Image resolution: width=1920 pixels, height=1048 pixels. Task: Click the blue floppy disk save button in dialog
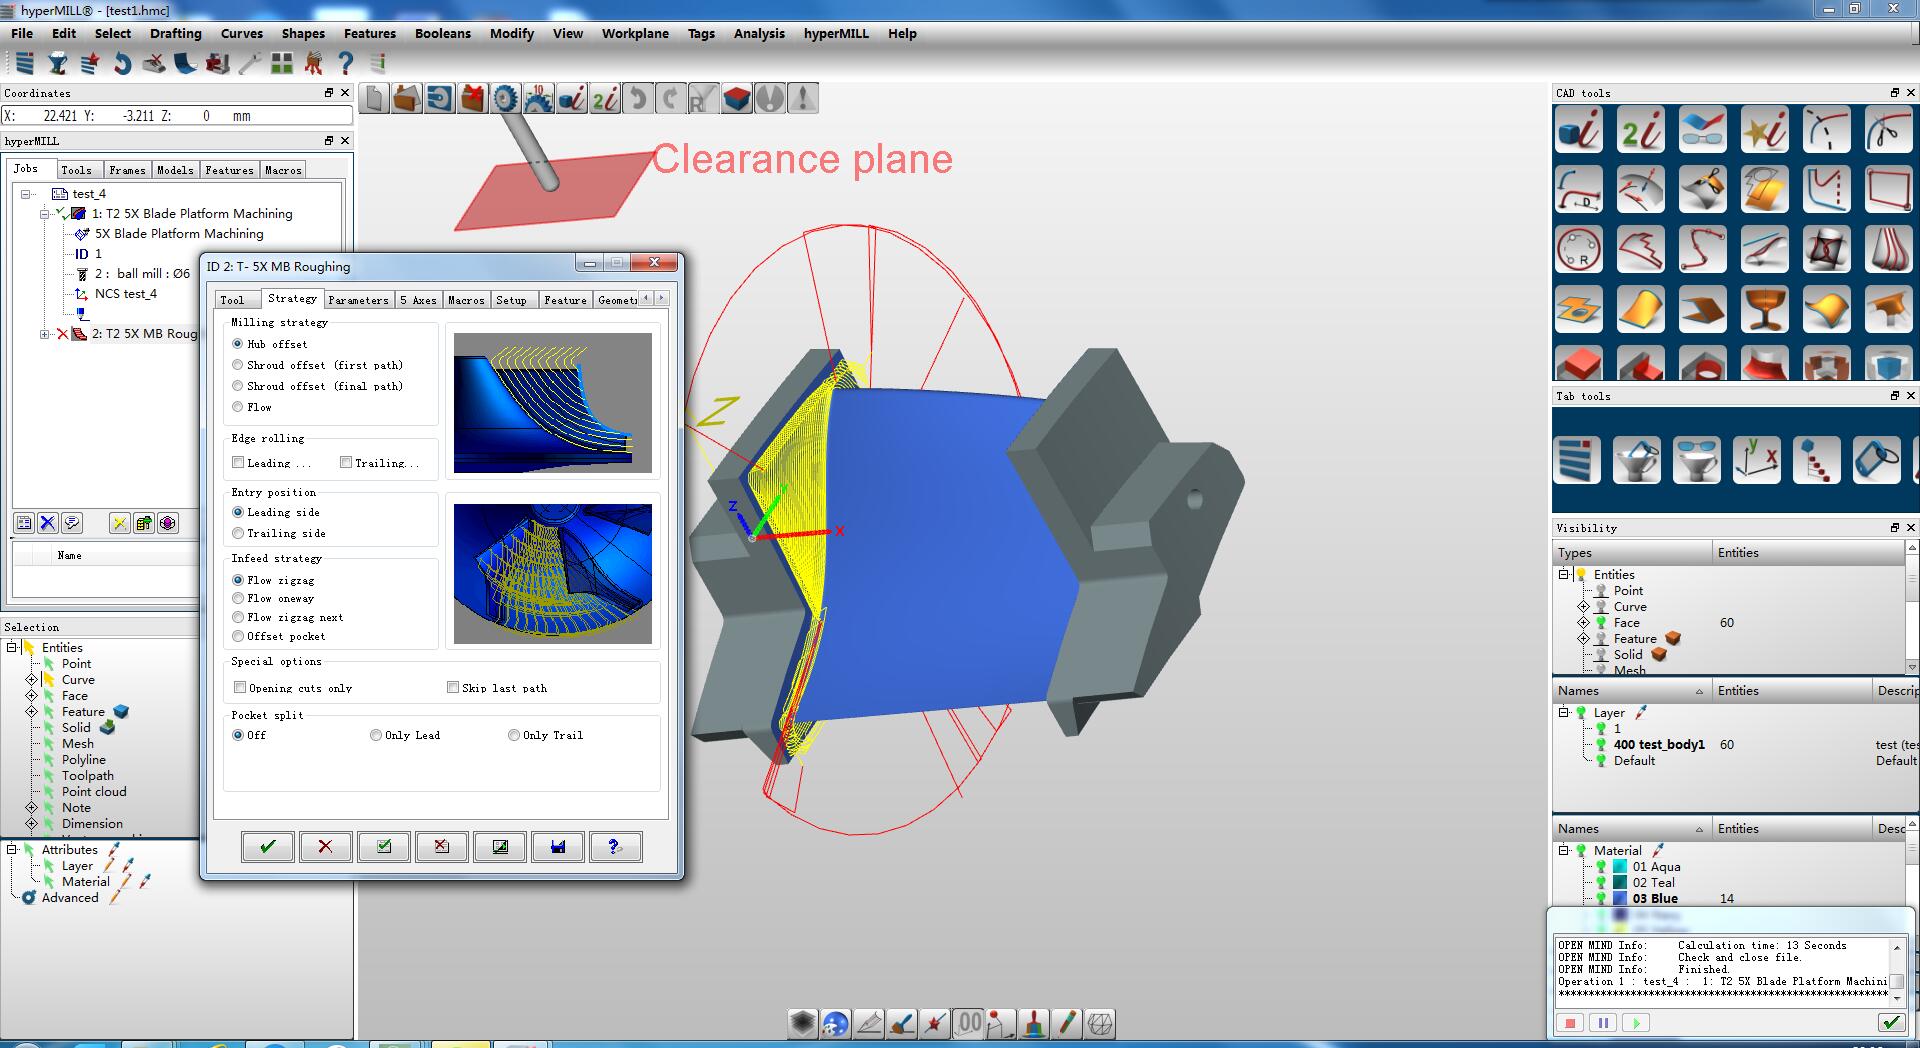point(558,847)
